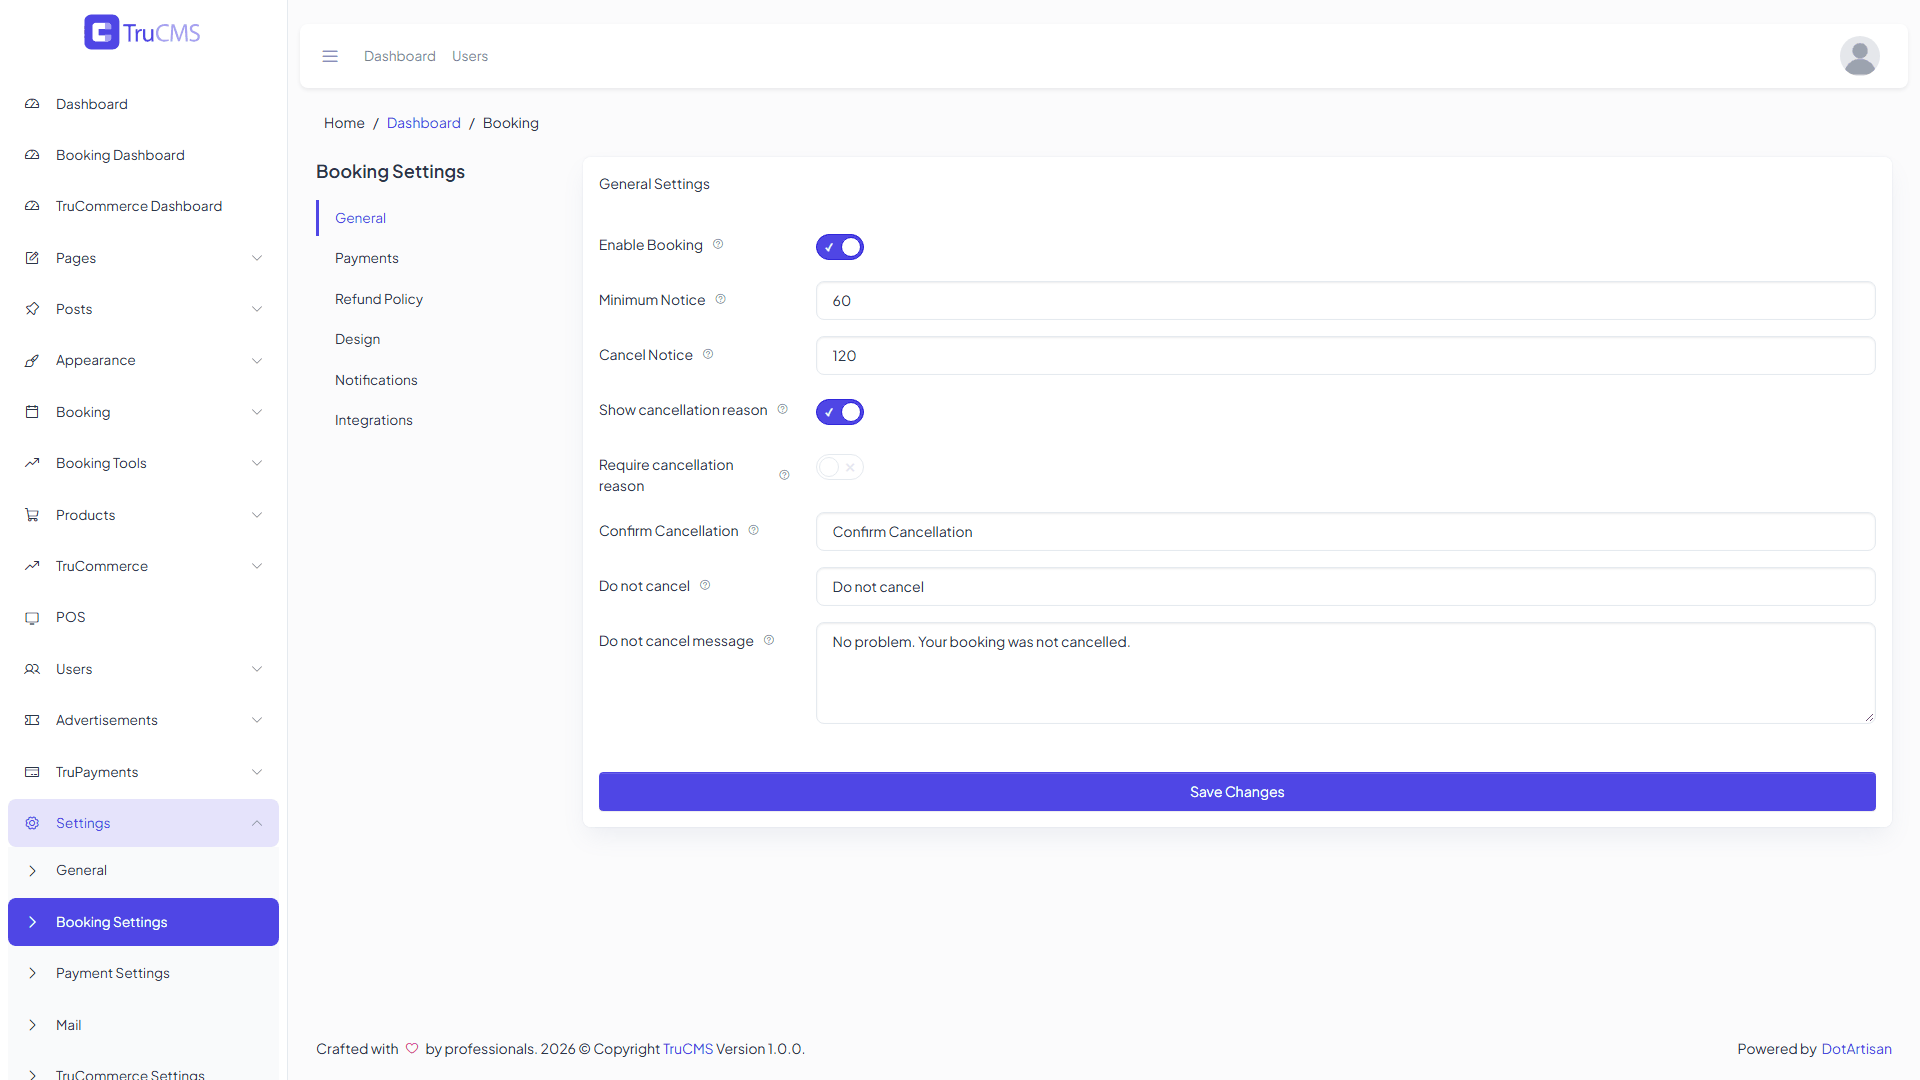Click the TruCMS logo
This screenshot has height=1080, width=1920.
point(142,32)
